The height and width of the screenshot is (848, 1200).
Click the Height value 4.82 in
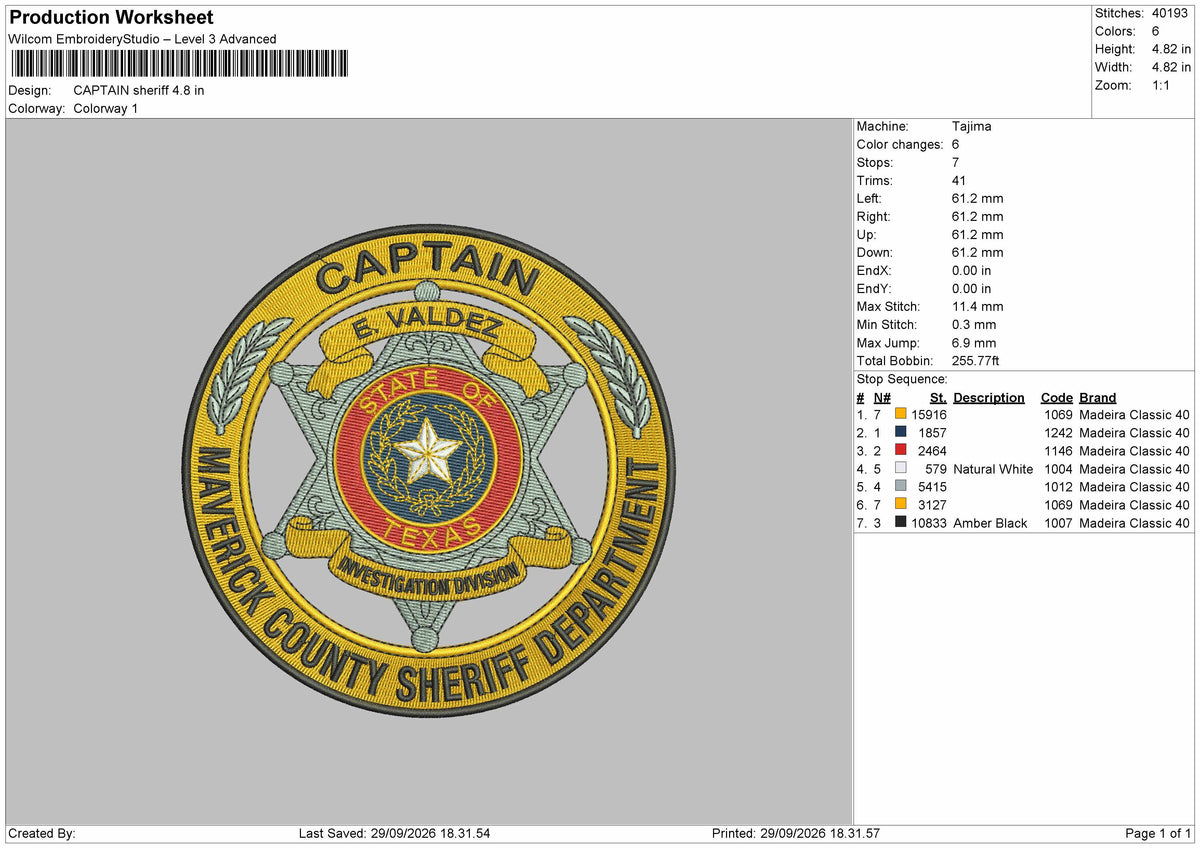tap(1171, 49)
